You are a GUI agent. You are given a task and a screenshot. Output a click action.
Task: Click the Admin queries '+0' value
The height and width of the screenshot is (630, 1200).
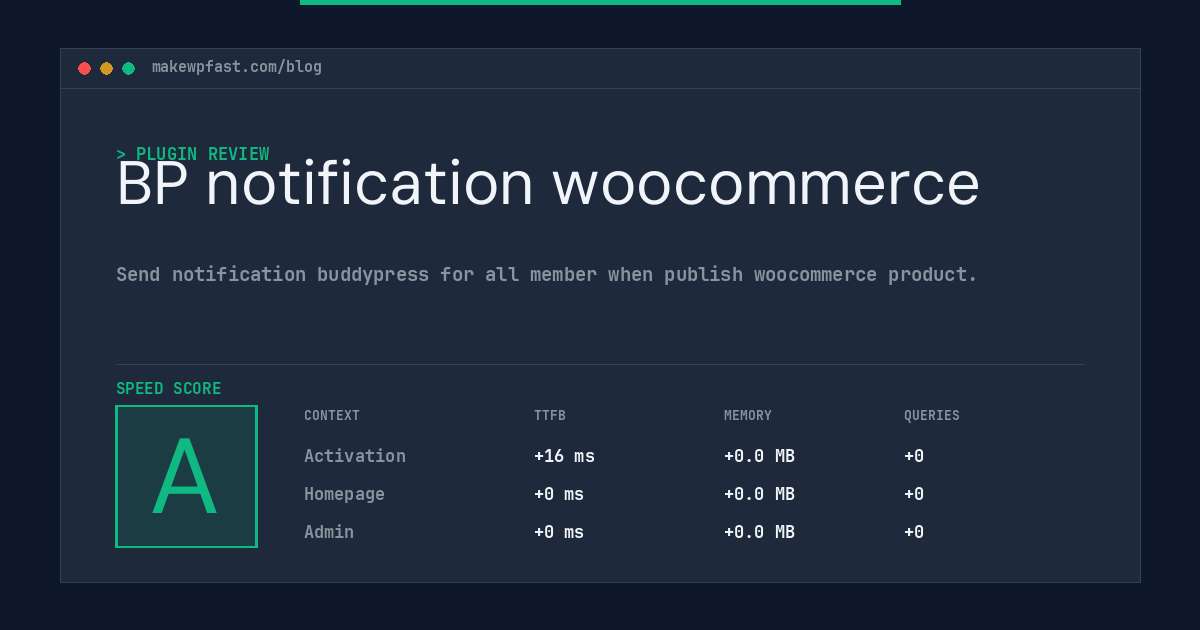click(914, 532)
